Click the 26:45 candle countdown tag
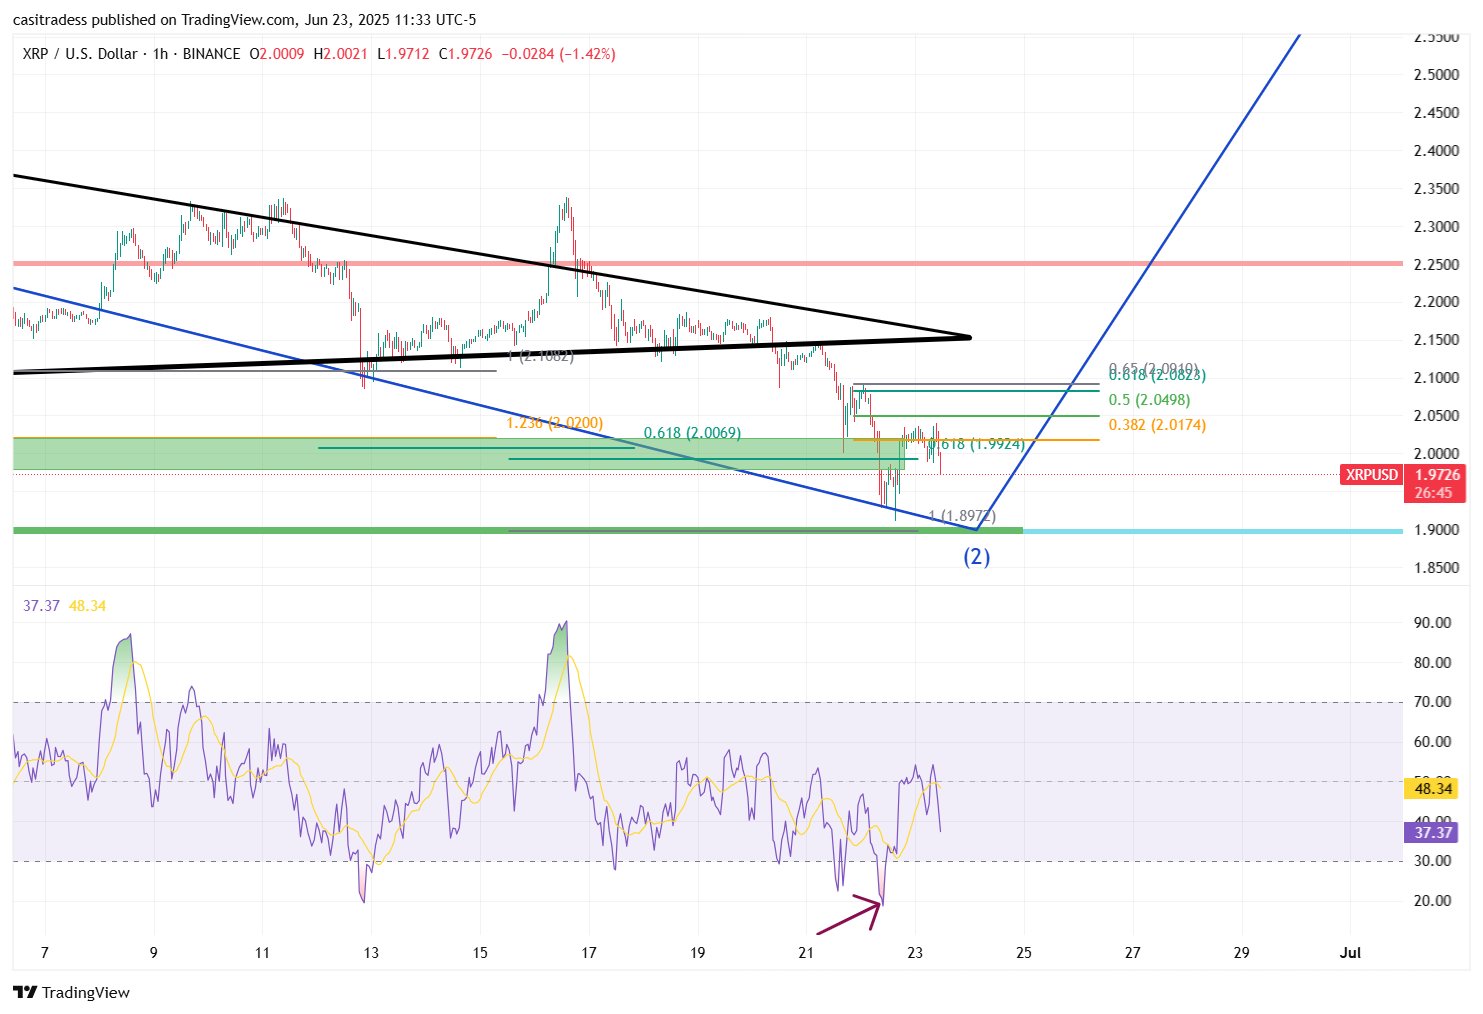Screen dimensions: 1483x1014 tap(1433, 493)
